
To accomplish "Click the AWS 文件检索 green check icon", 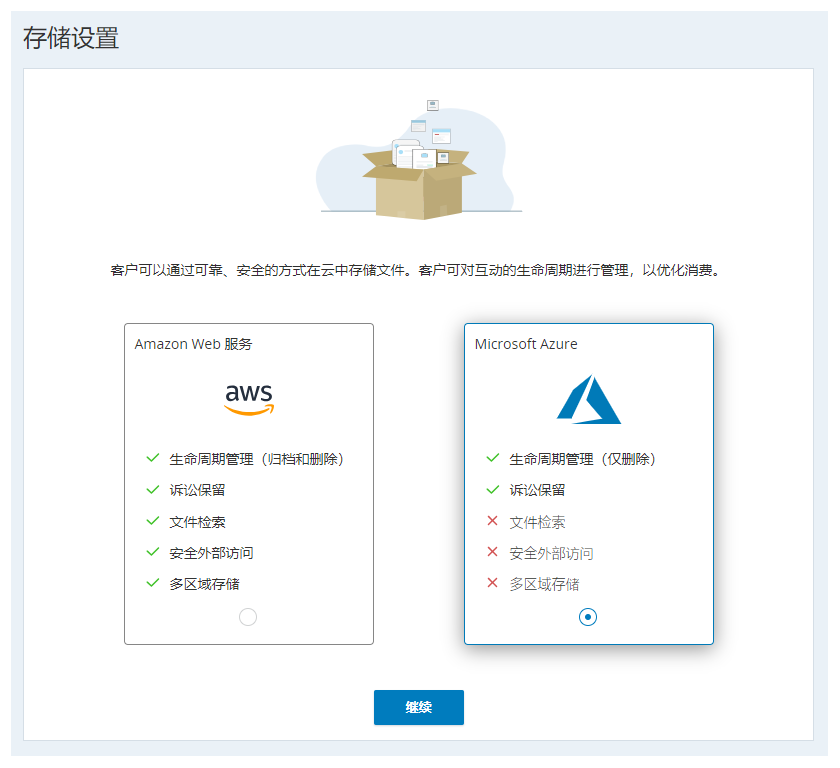I will coord(153,521).
